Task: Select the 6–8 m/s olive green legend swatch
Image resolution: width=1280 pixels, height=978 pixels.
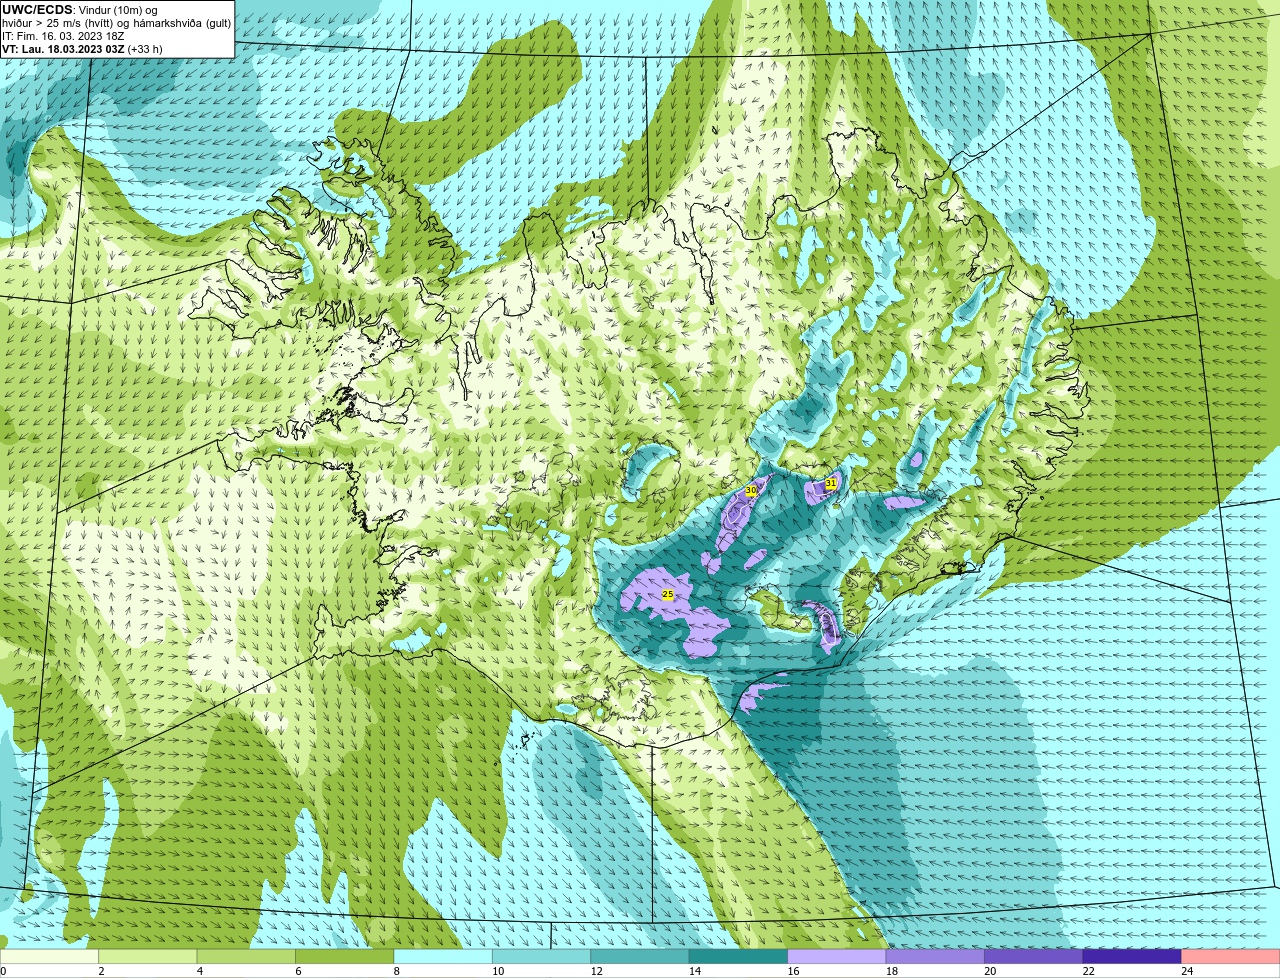Action: coord(345,957)
